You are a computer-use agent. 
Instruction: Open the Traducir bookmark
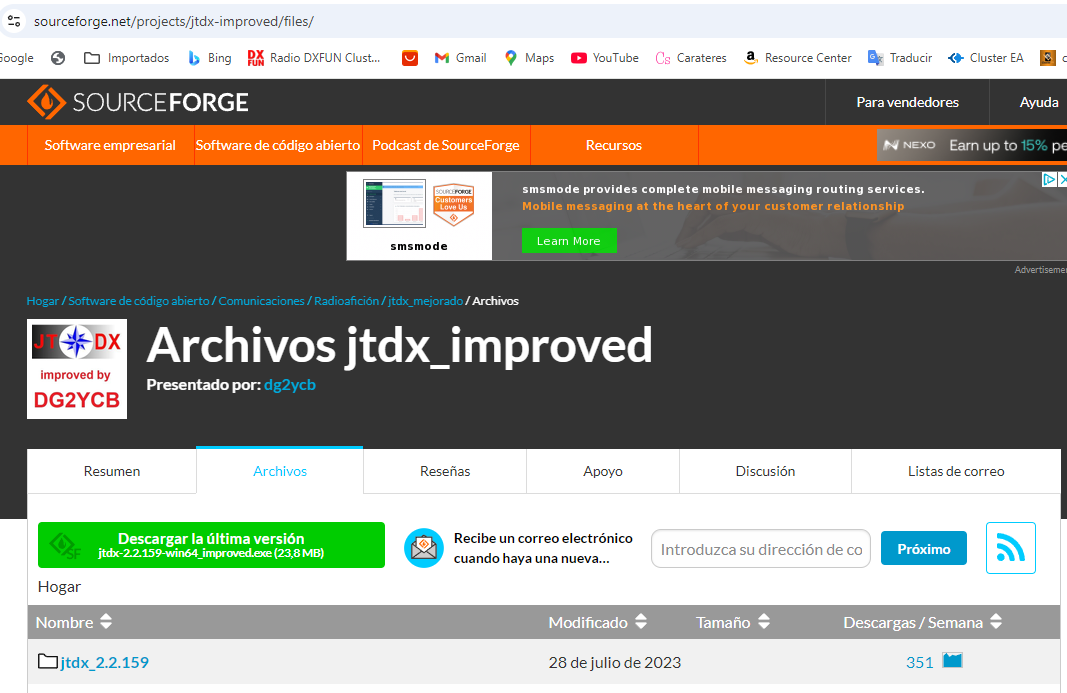900,58
